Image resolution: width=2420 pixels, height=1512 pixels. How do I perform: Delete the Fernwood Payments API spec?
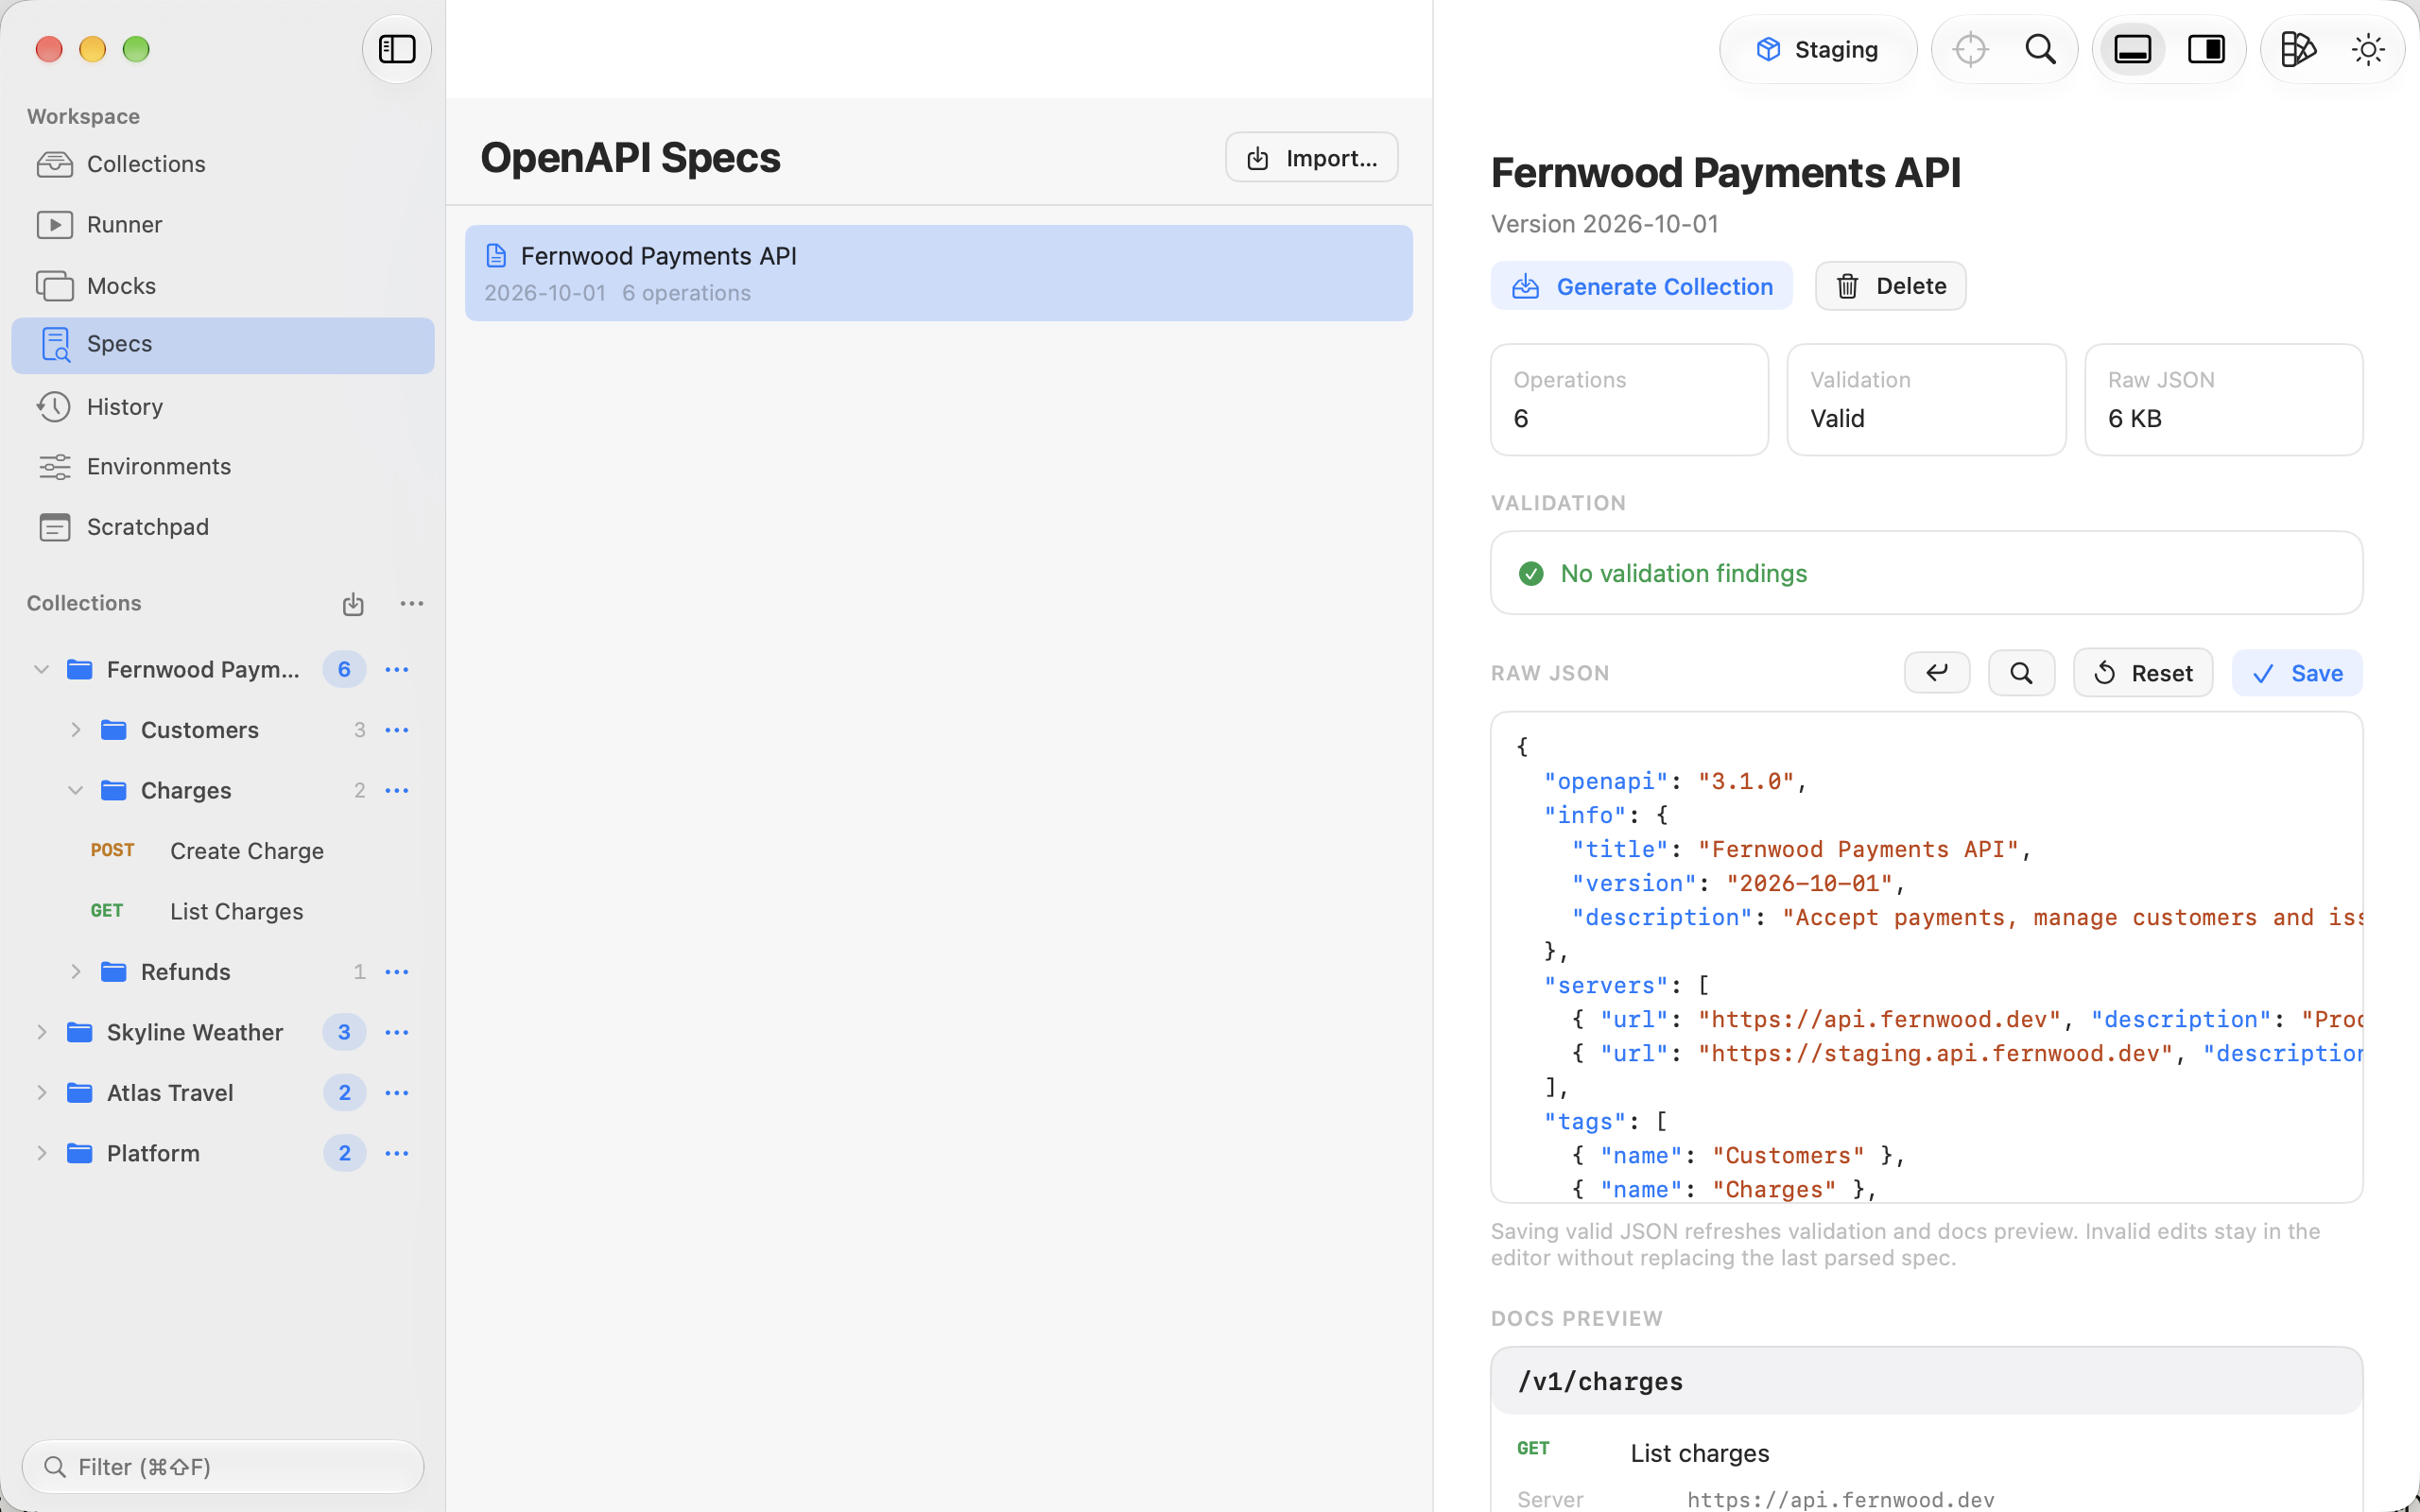click(1890, 286)
